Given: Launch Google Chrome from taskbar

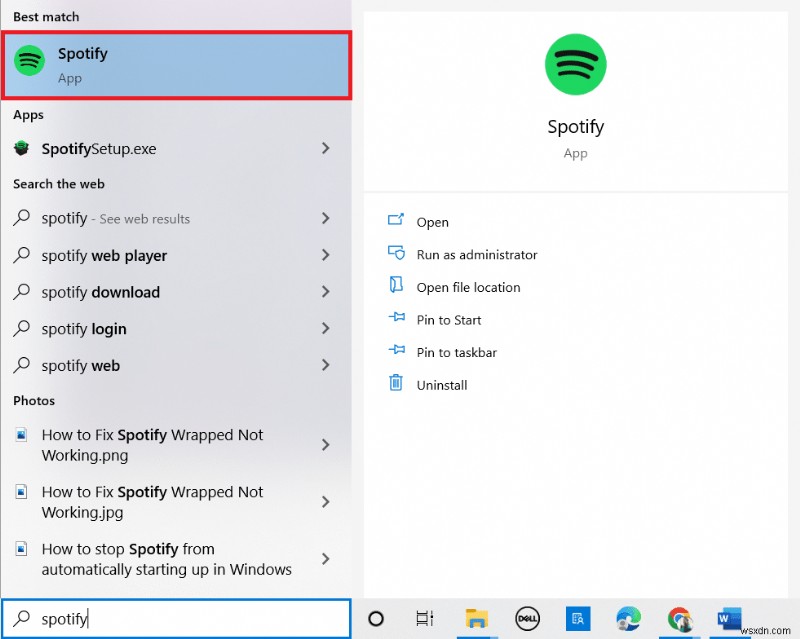Looking at the screenshot, I should [680, 619].
